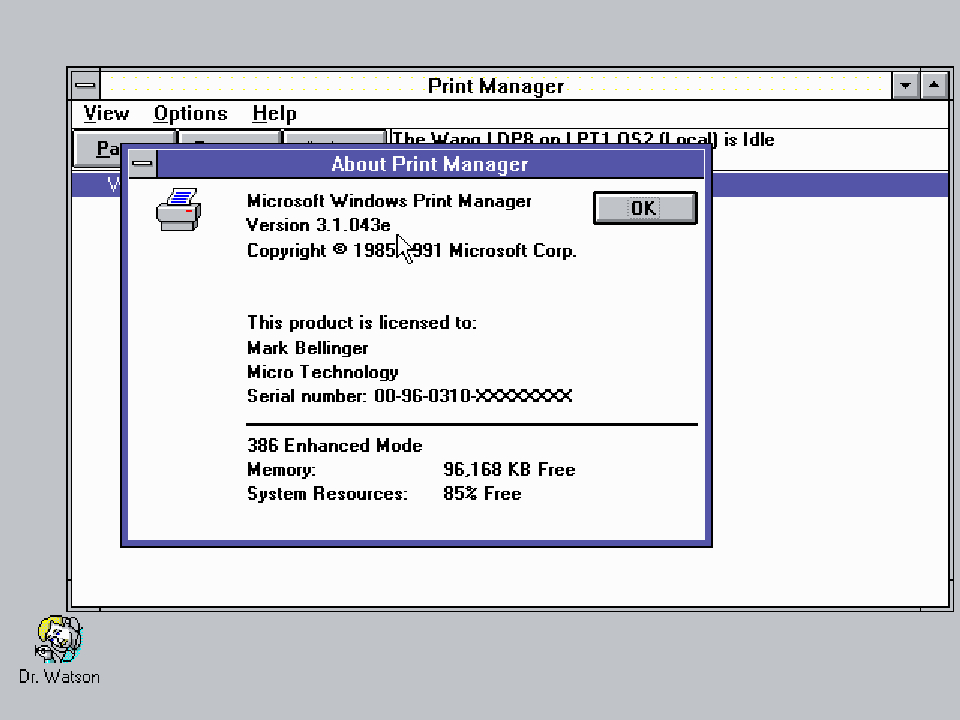Open the Print Manager window control-menu box
960x720 pixels.
(85, 86)
